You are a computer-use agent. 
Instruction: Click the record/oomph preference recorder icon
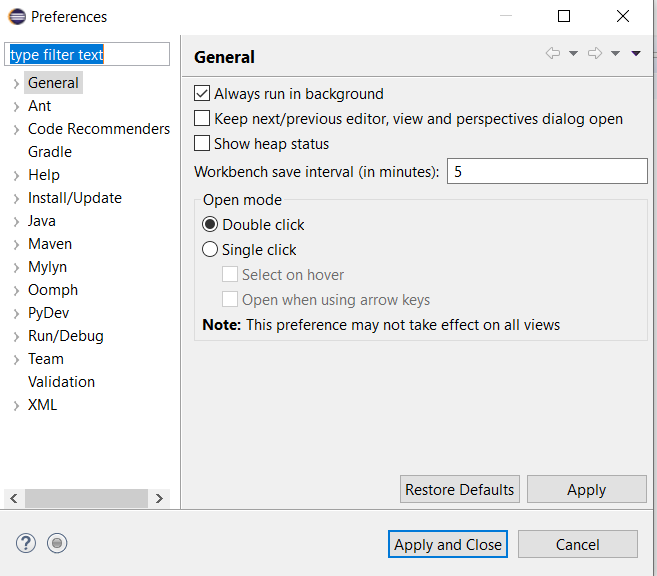tap(57, 543)
